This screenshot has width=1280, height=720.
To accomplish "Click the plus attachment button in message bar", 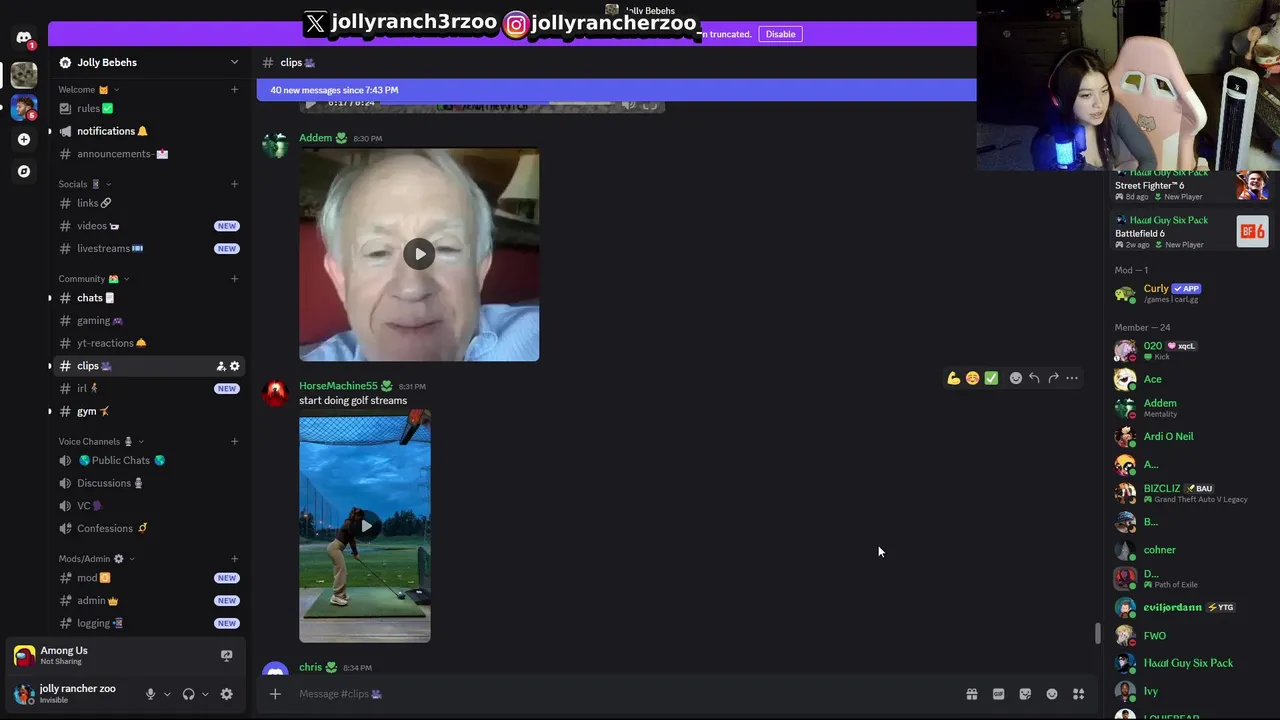I will click(x=275, y=694).
